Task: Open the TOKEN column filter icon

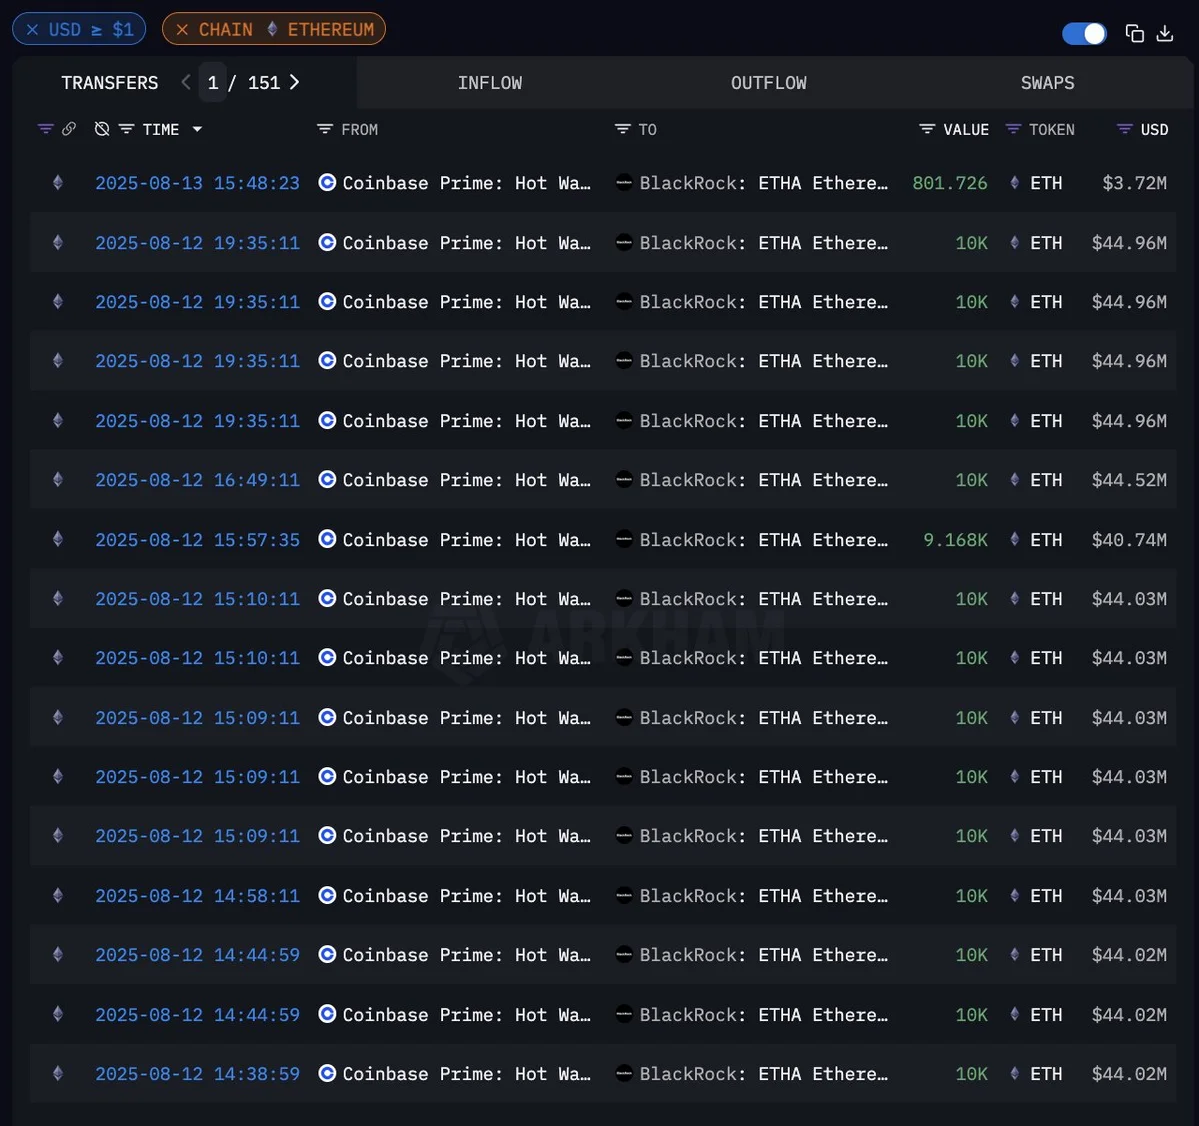Action: click(x=1013, y=129)
